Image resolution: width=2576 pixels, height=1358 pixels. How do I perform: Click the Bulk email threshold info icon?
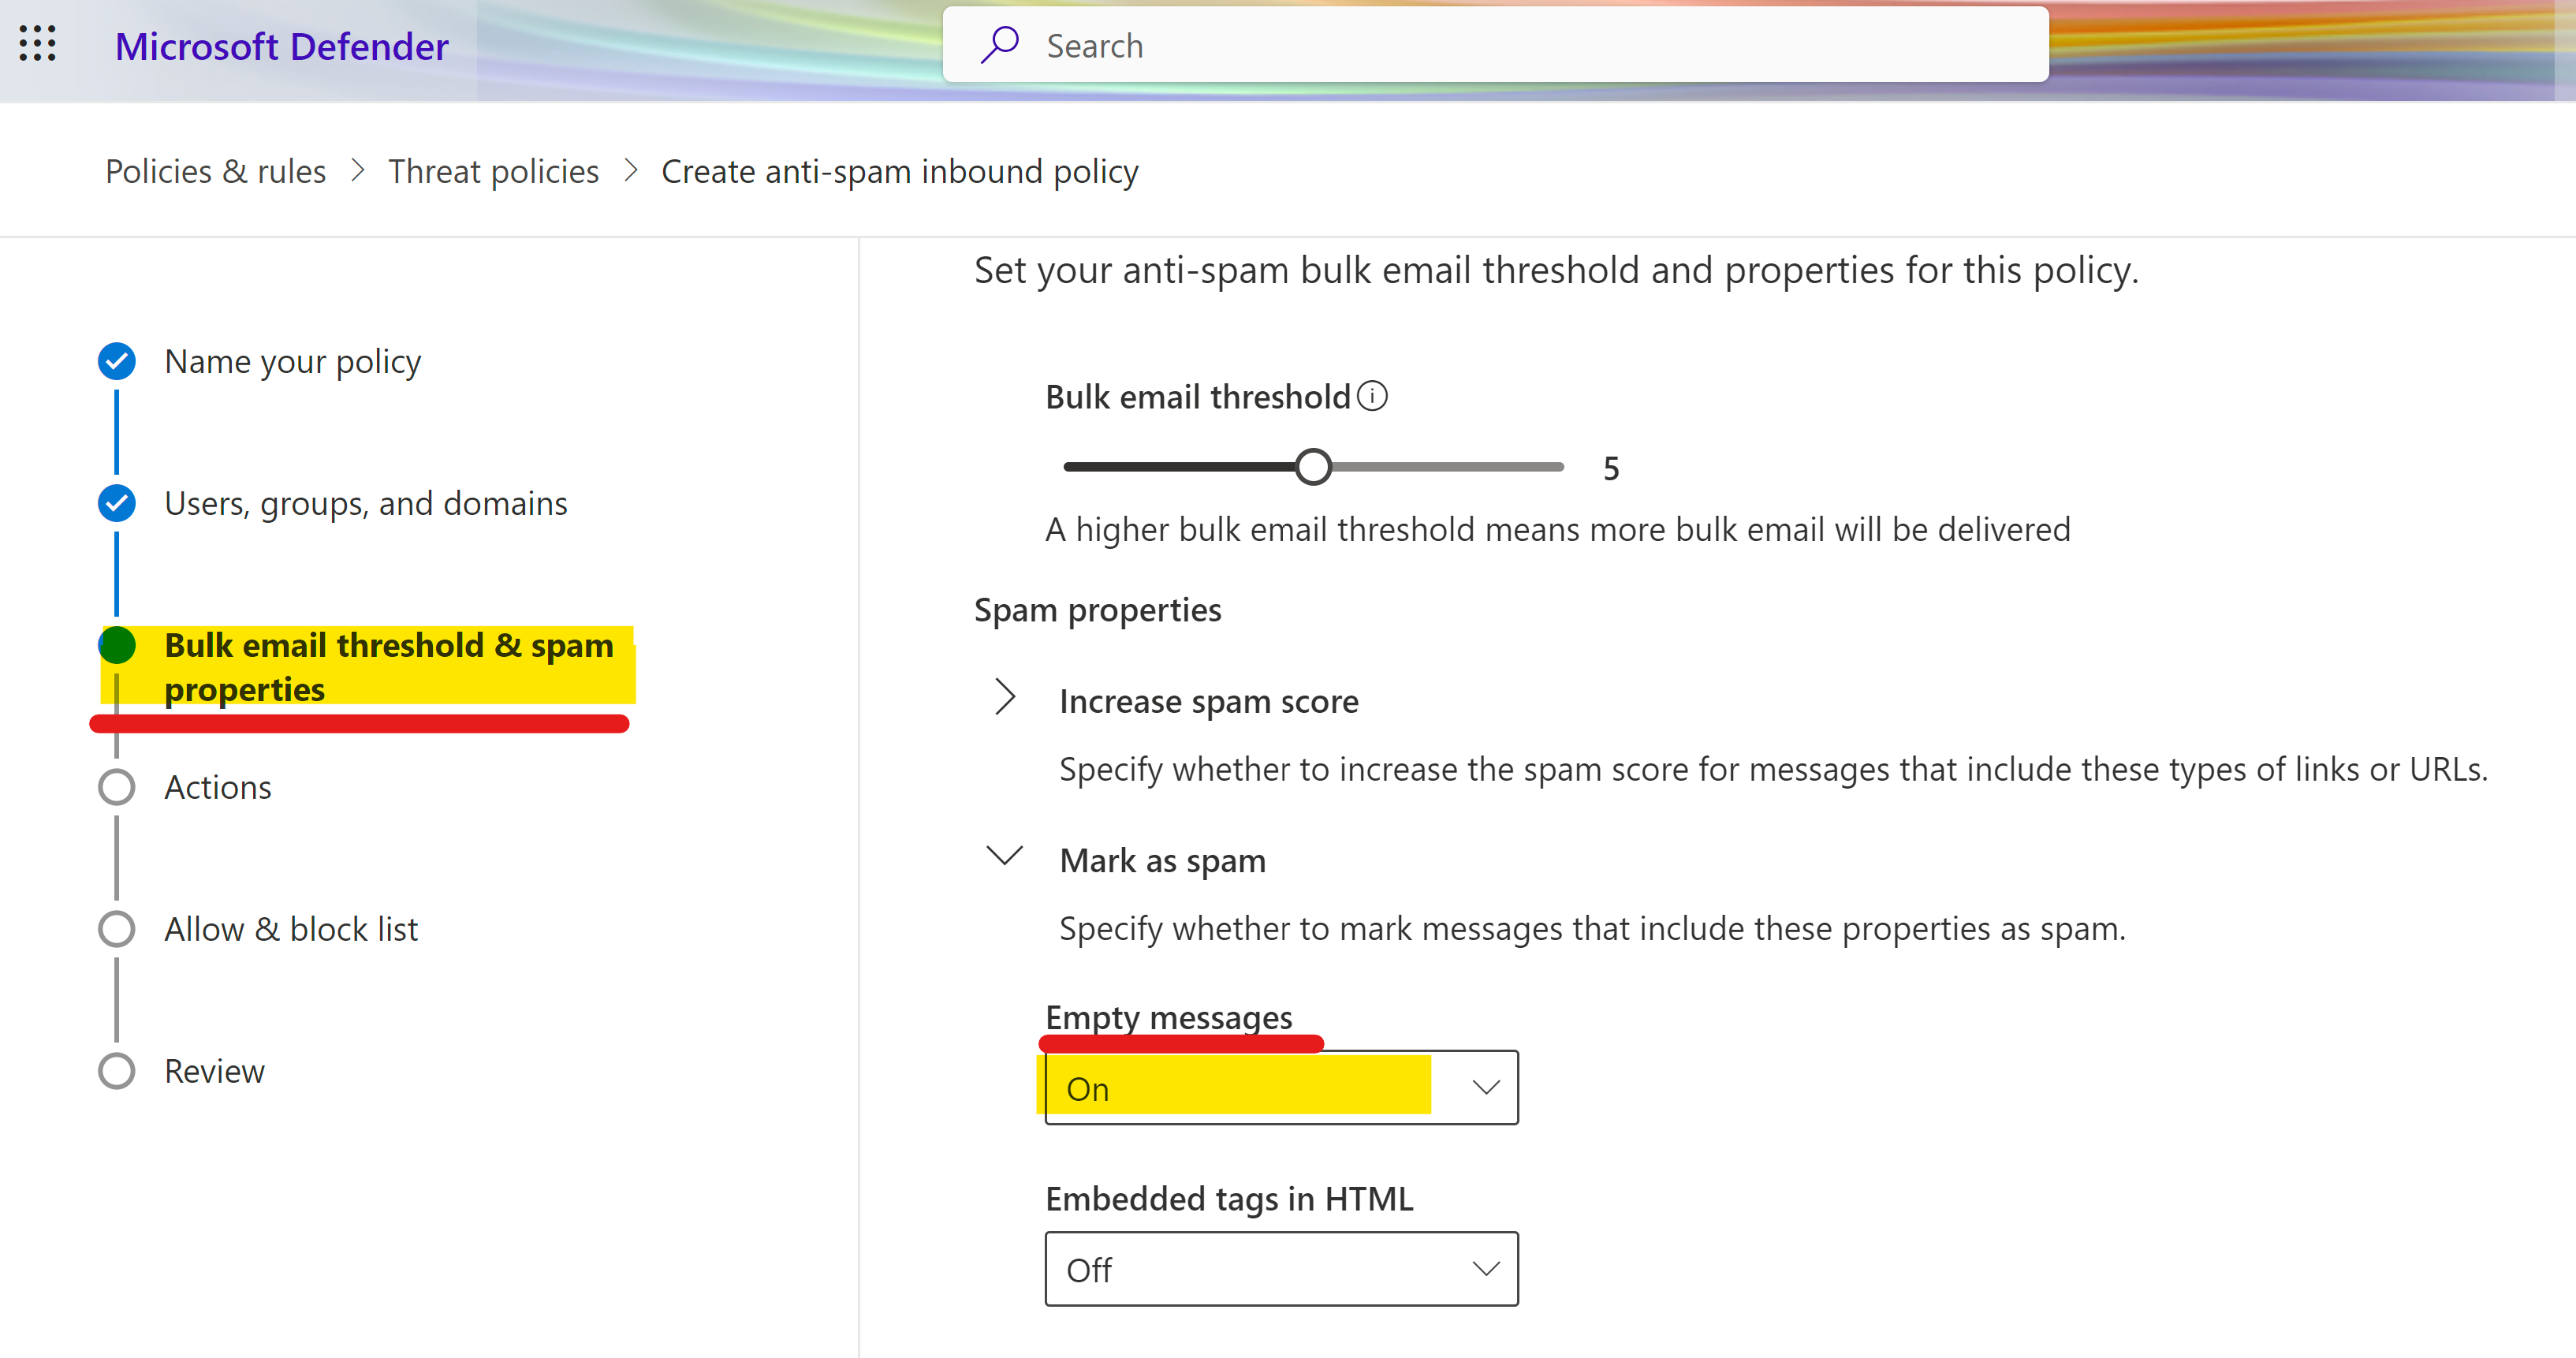[x=1372, y=396]
